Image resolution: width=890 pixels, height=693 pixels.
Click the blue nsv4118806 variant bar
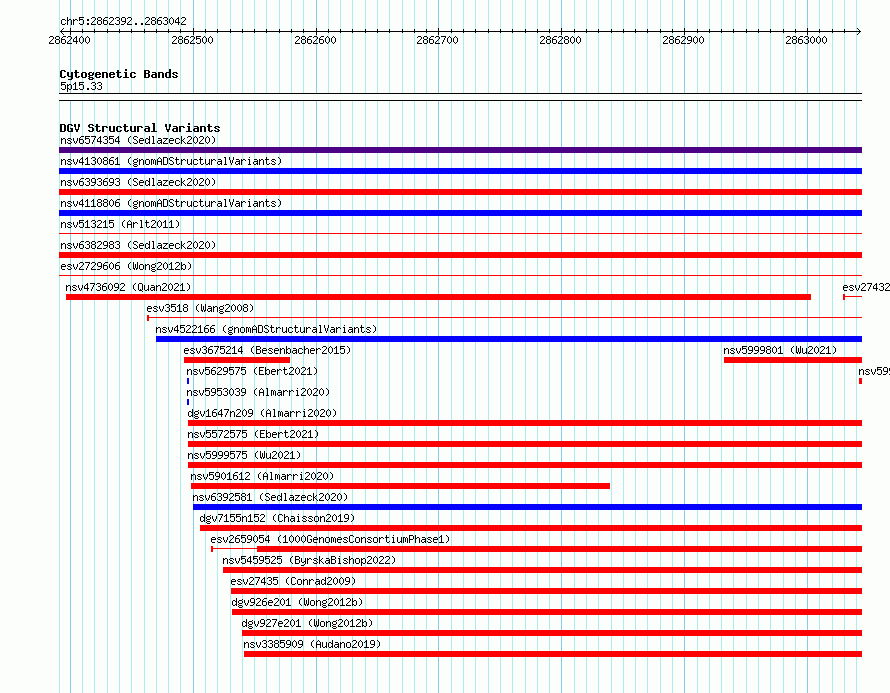click(460, 213)
